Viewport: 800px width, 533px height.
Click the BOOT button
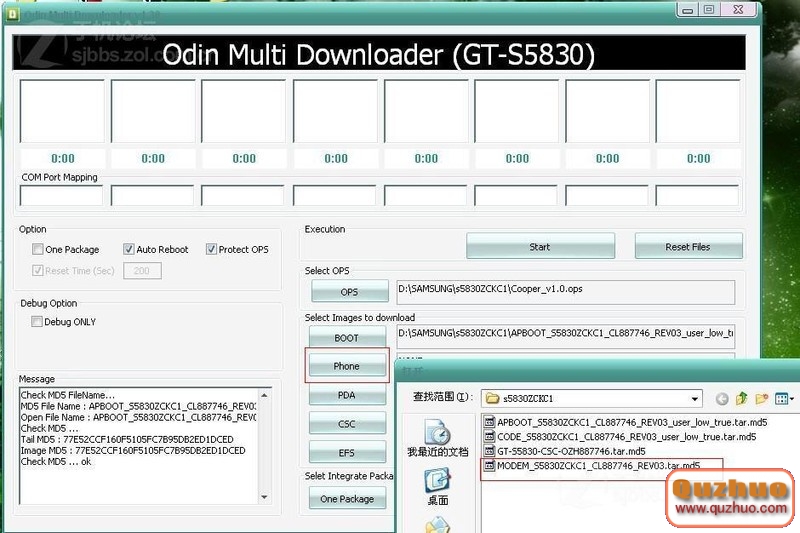click(x=347, y=337)
